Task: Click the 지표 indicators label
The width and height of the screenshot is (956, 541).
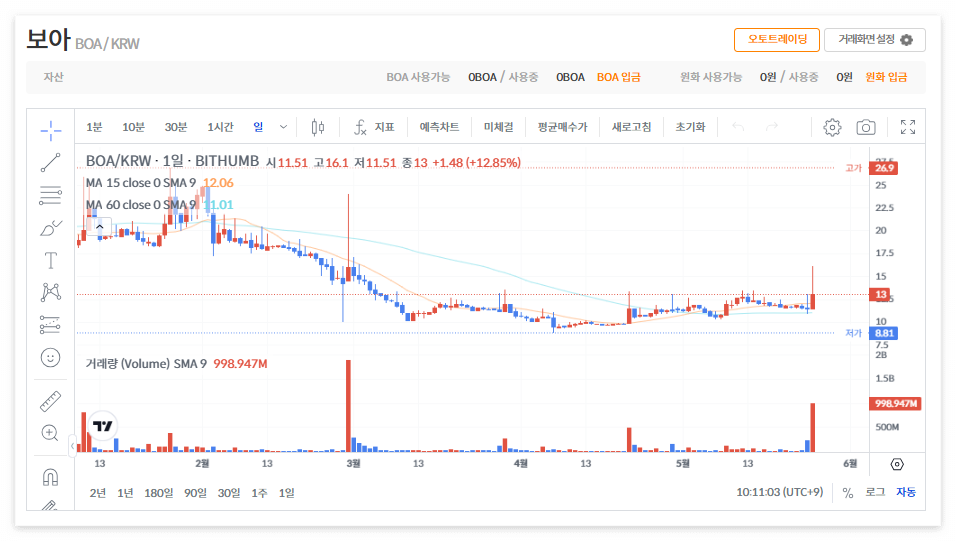Action: click(384, 127)
